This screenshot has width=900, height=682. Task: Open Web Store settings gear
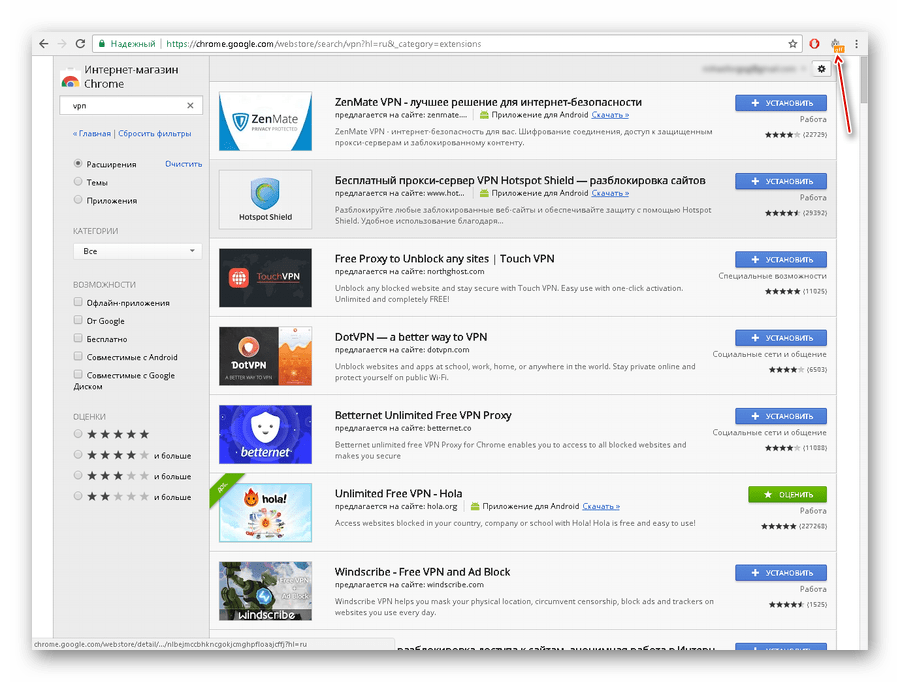822,68
